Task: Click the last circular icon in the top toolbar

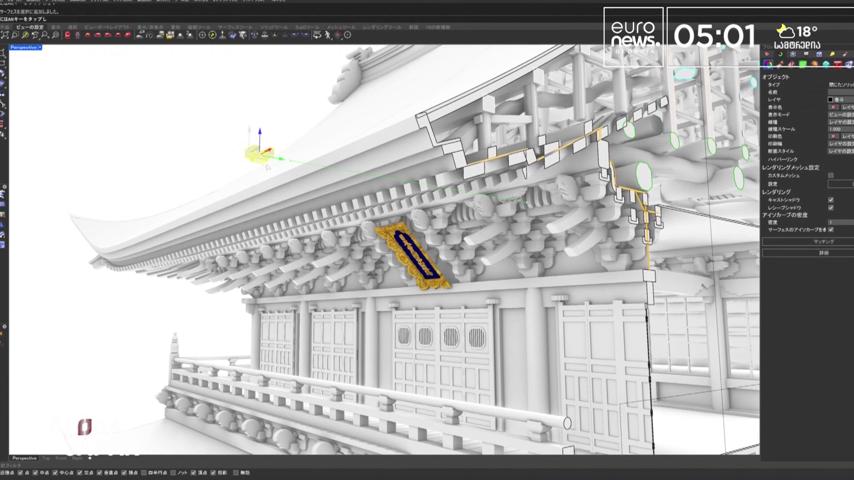Action: 347,35
